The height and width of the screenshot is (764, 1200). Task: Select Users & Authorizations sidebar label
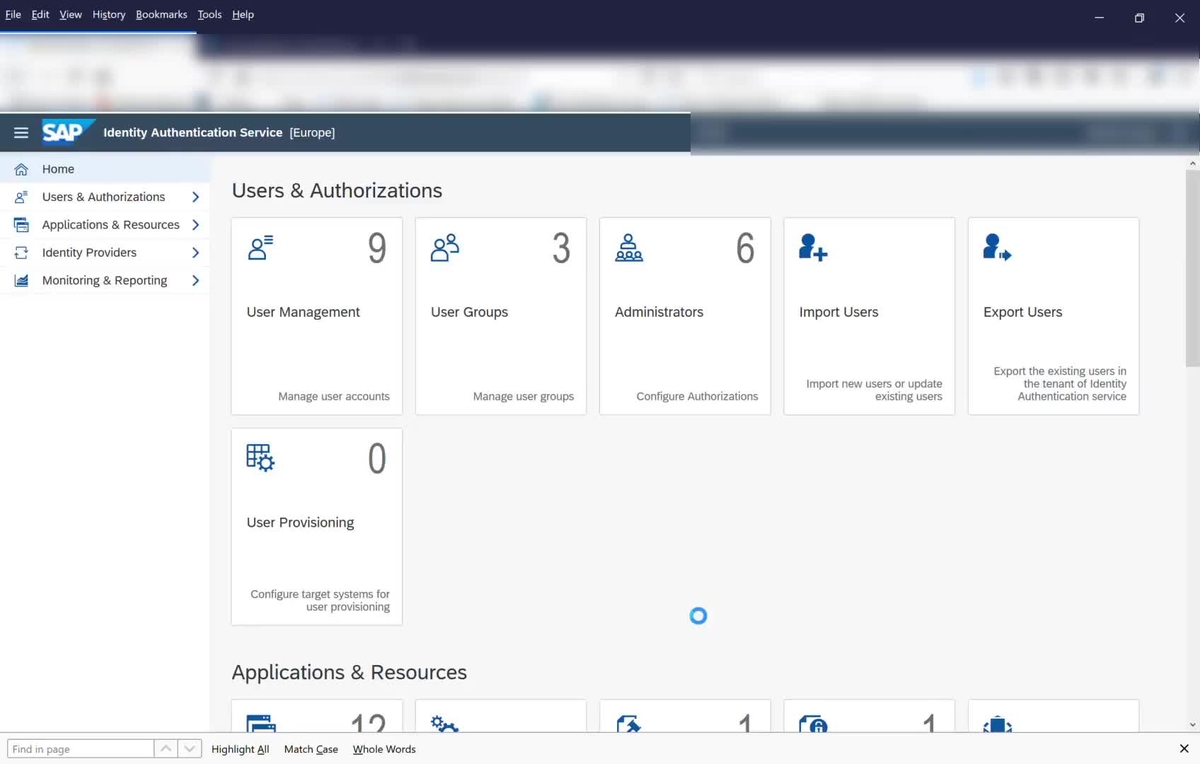pyautogui.click(x=103, y=197)
